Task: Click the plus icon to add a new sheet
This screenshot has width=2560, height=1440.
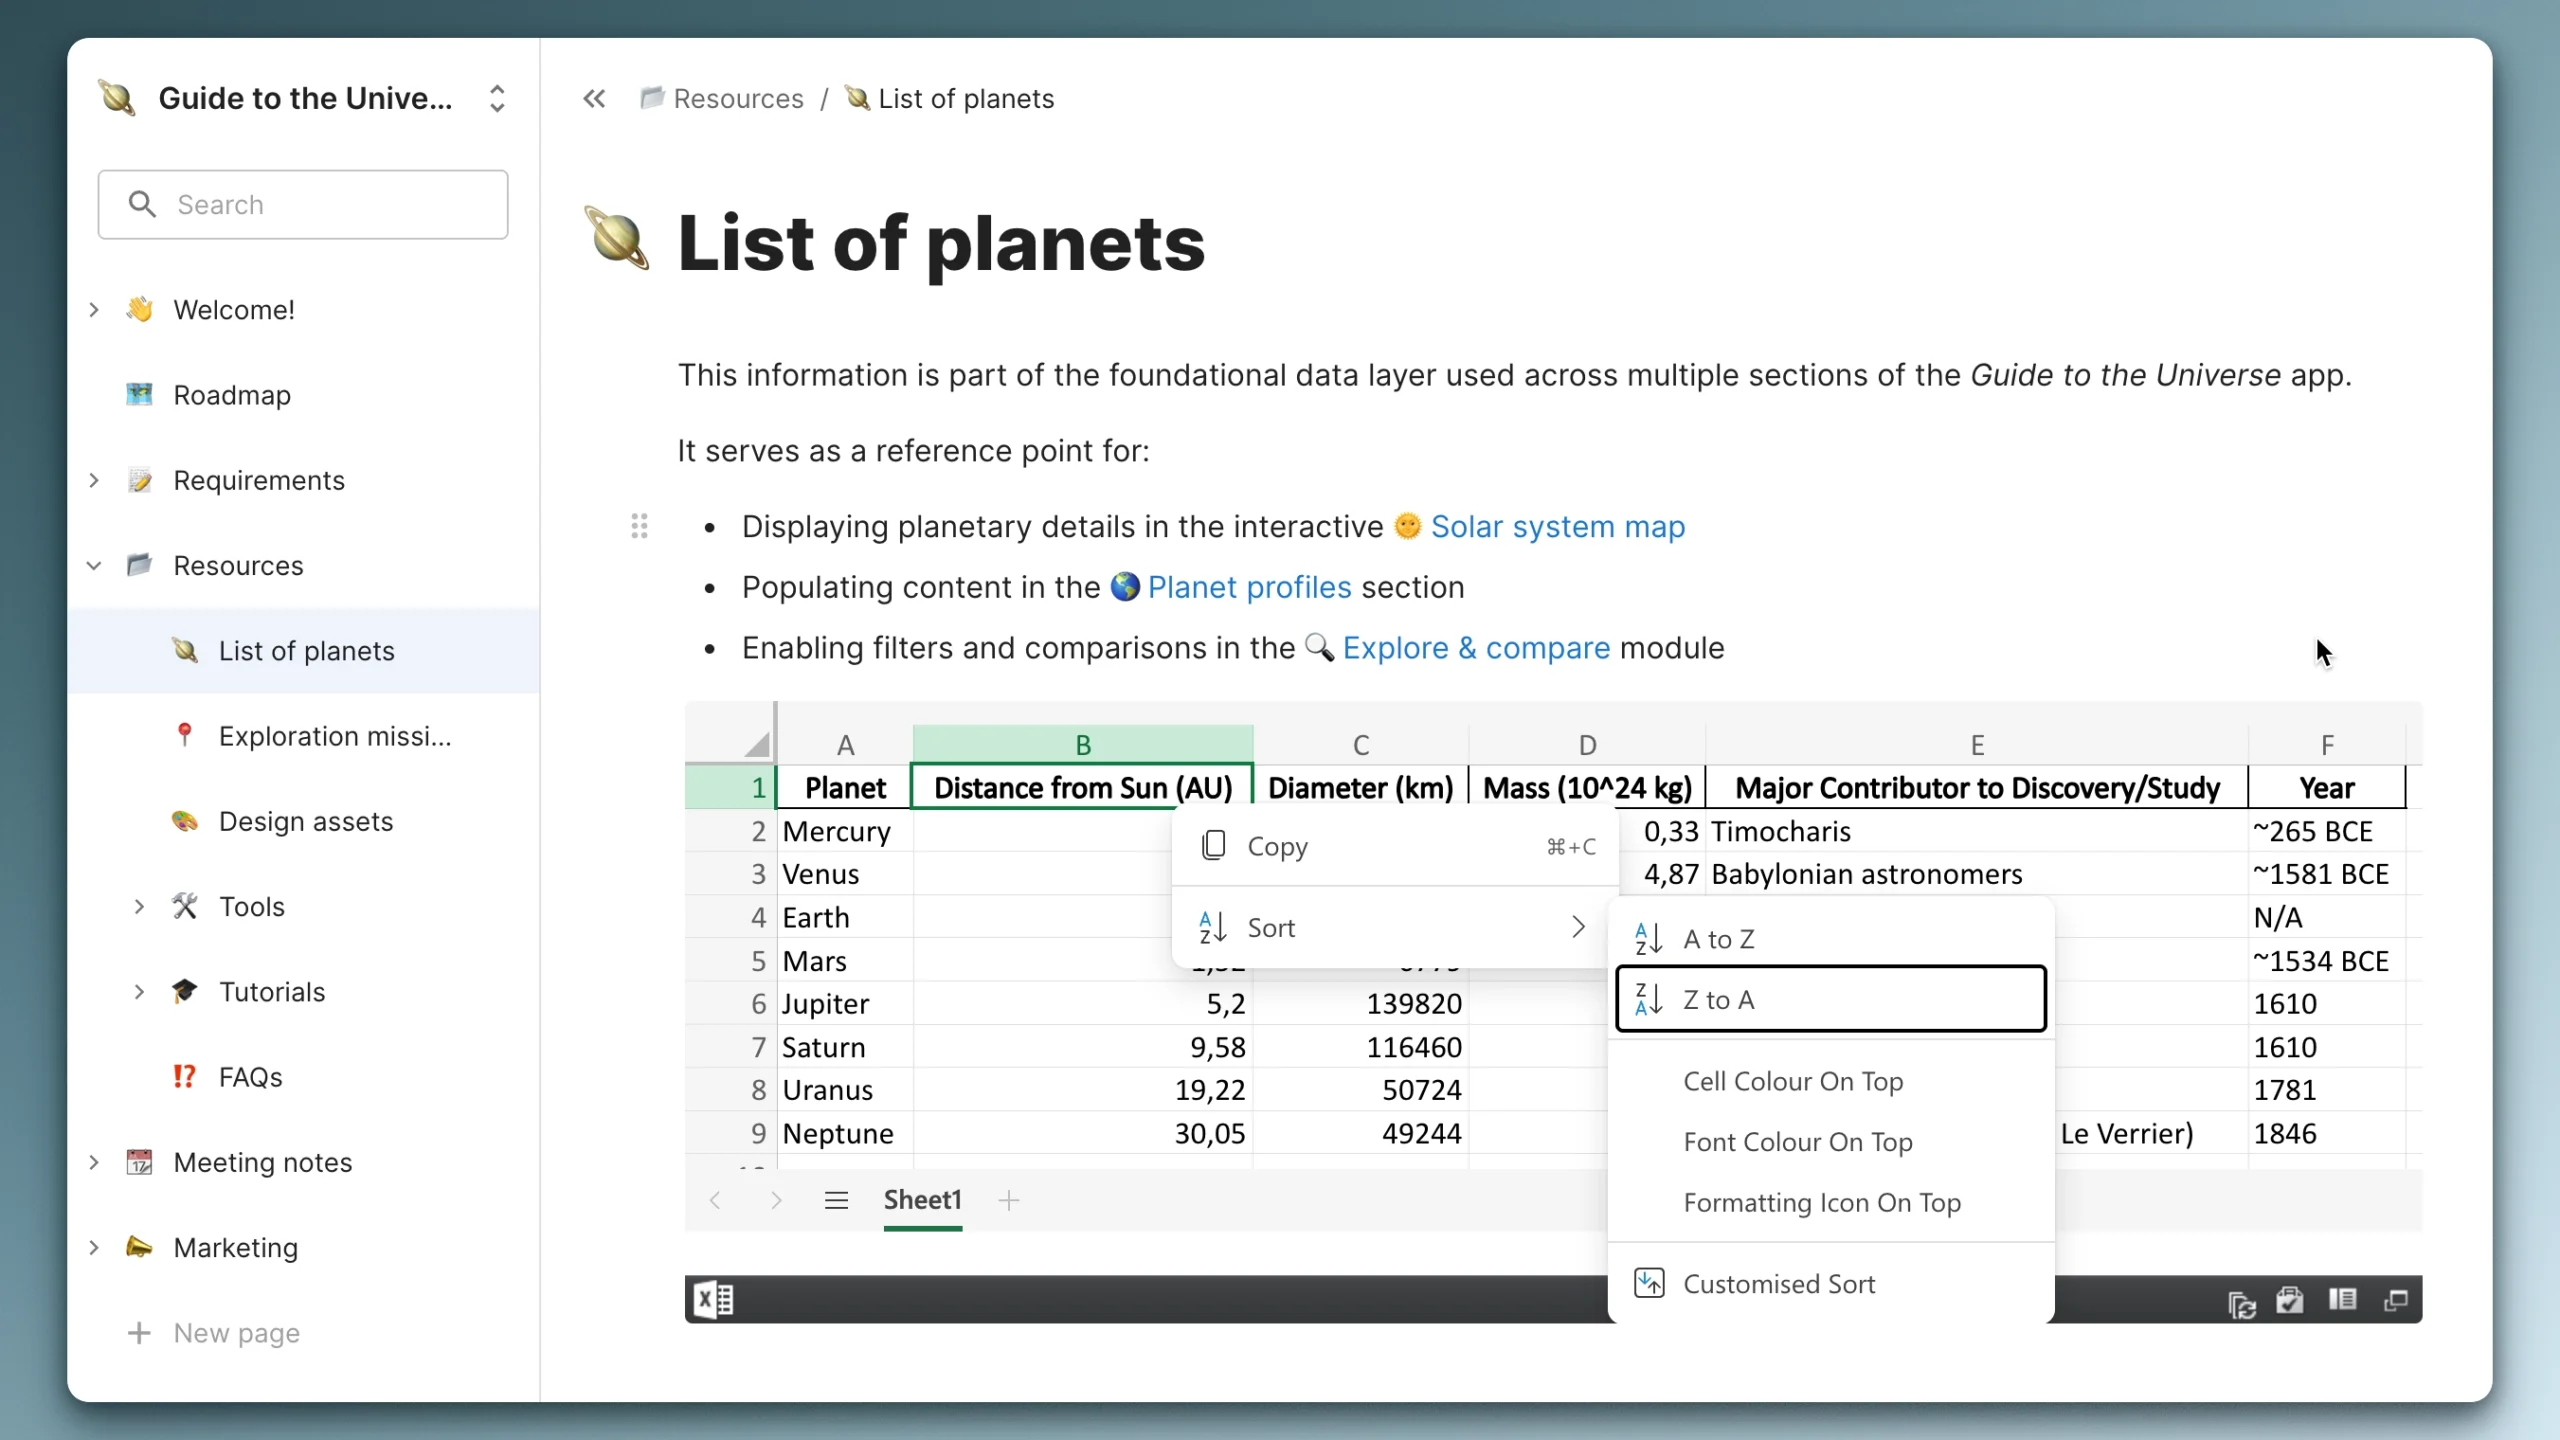Action: coord(1008,1200)
